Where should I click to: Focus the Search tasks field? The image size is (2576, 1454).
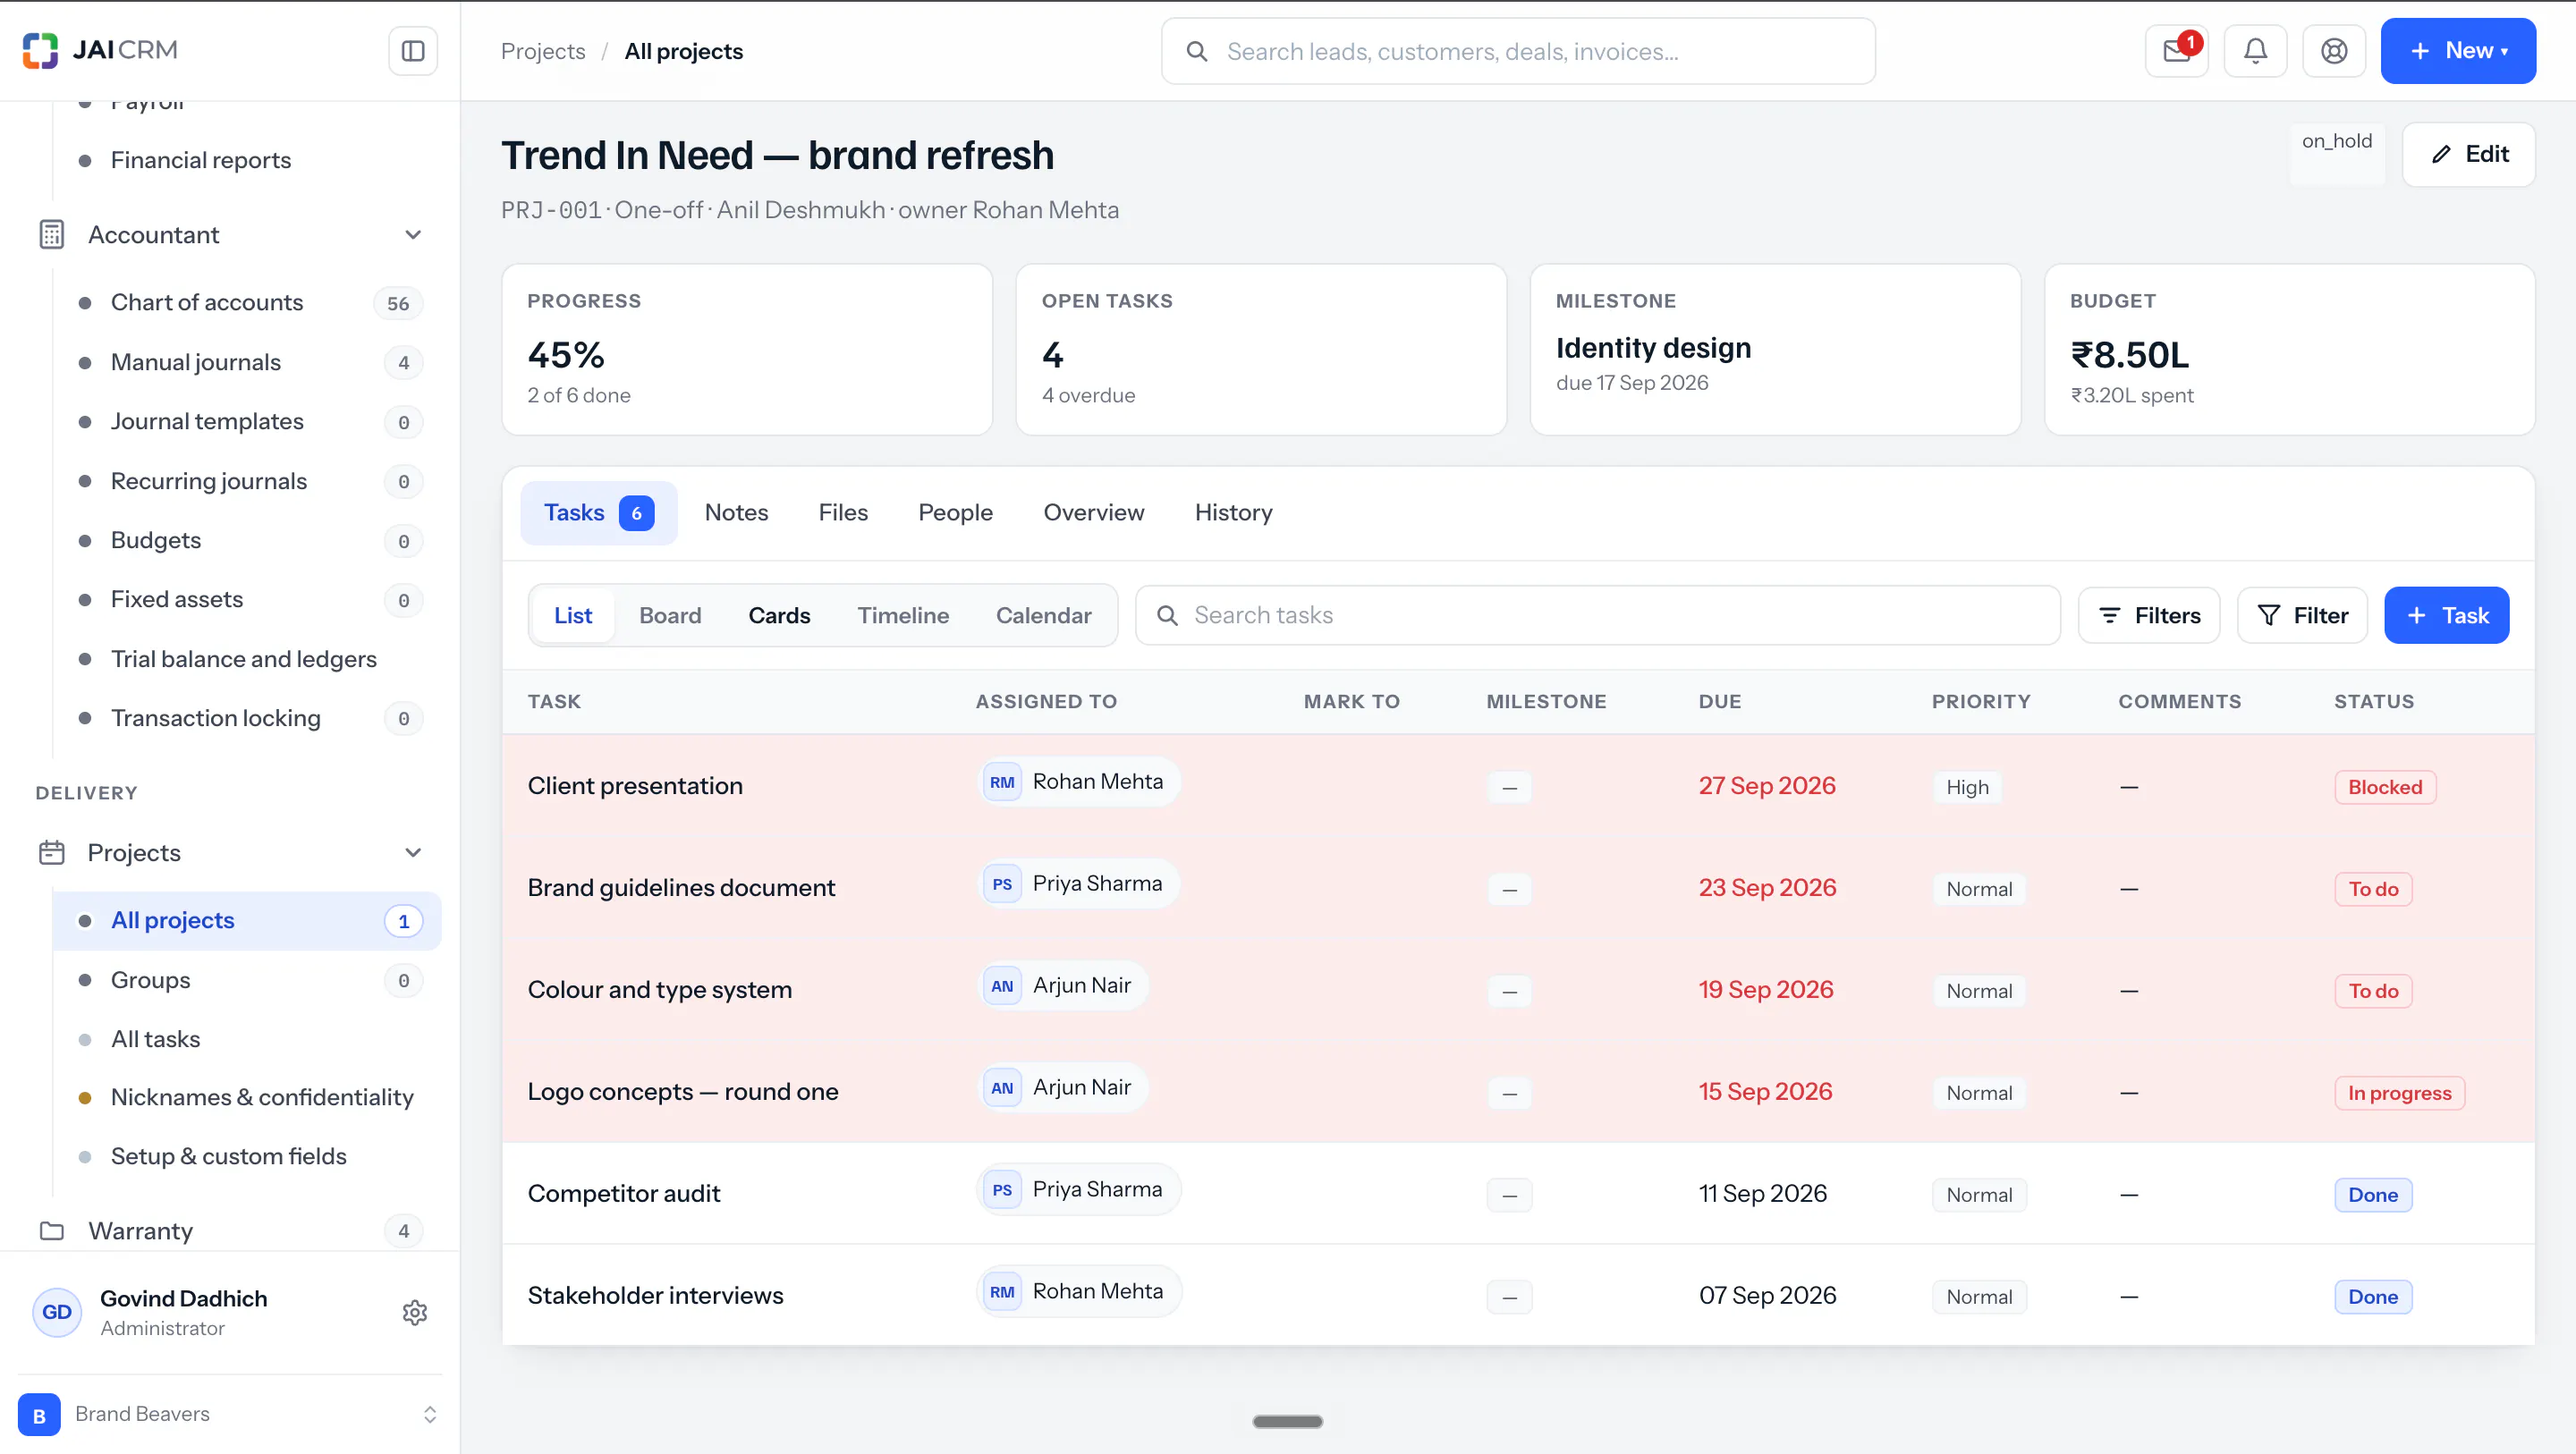coord(1597,615)
